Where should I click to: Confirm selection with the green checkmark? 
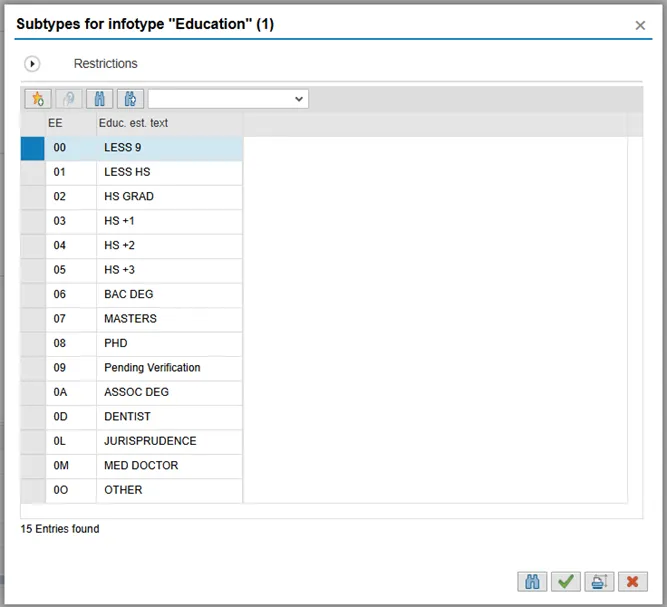click(x=566, y=581)
